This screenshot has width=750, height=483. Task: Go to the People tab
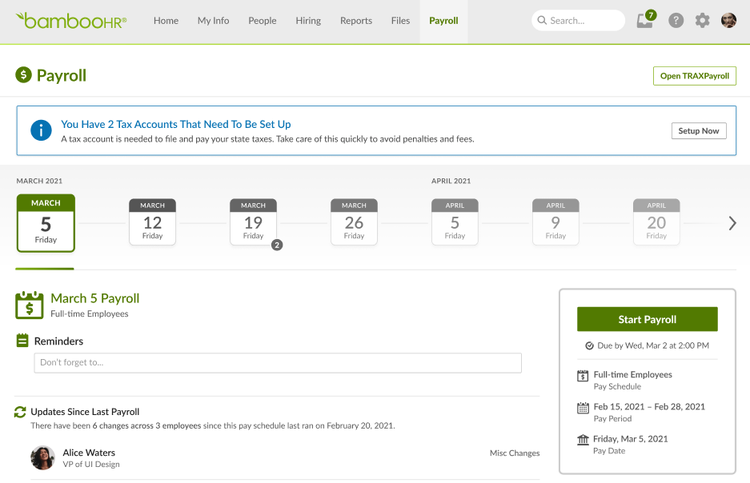click(262, 21)
